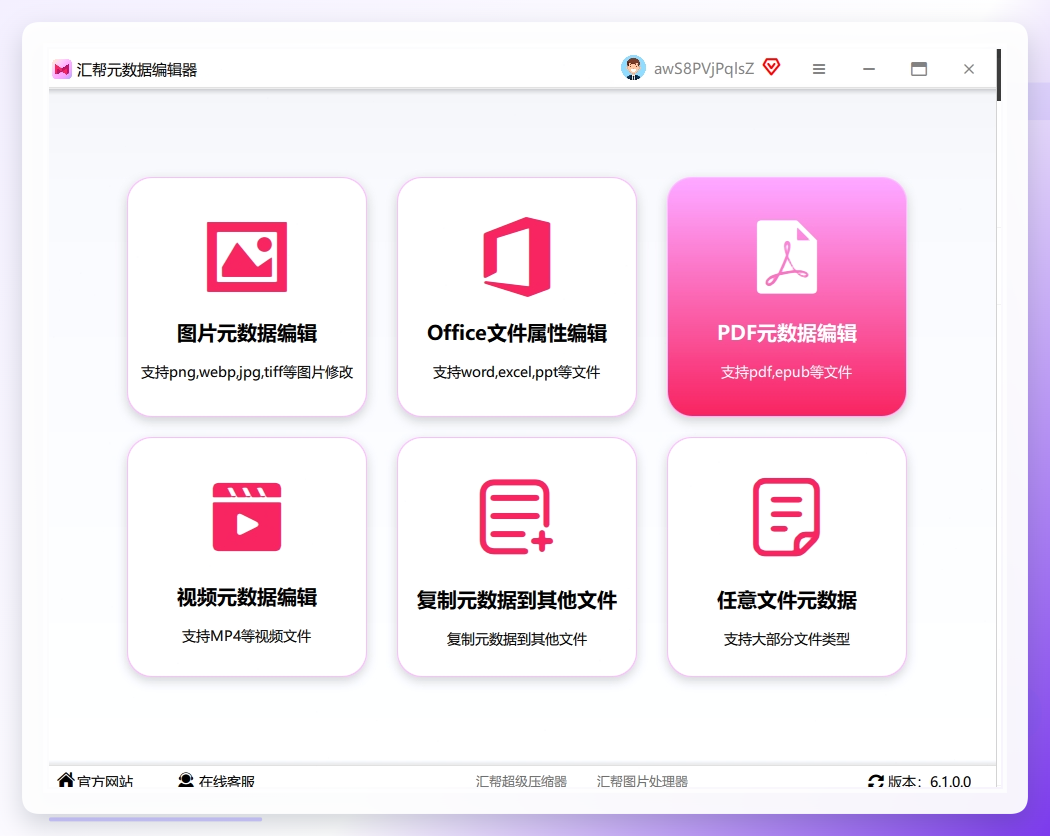The image size is (1050, 836).
Task: Open 官方网站 link
Action: click(105, 781)
